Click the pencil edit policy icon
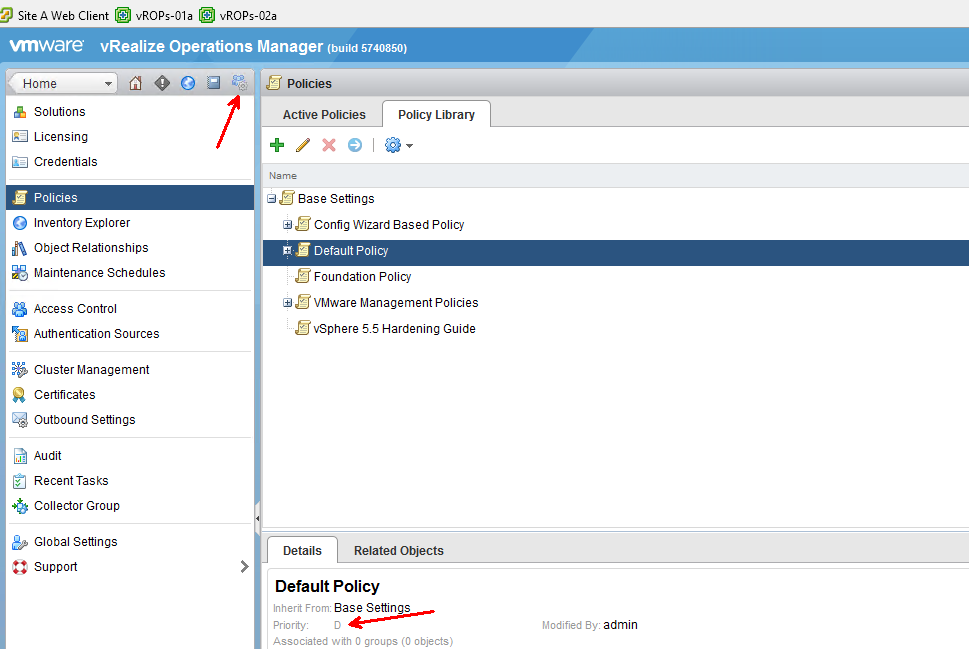Image resolution: width=969 pixels, height=649 pixels. (303, 146)
